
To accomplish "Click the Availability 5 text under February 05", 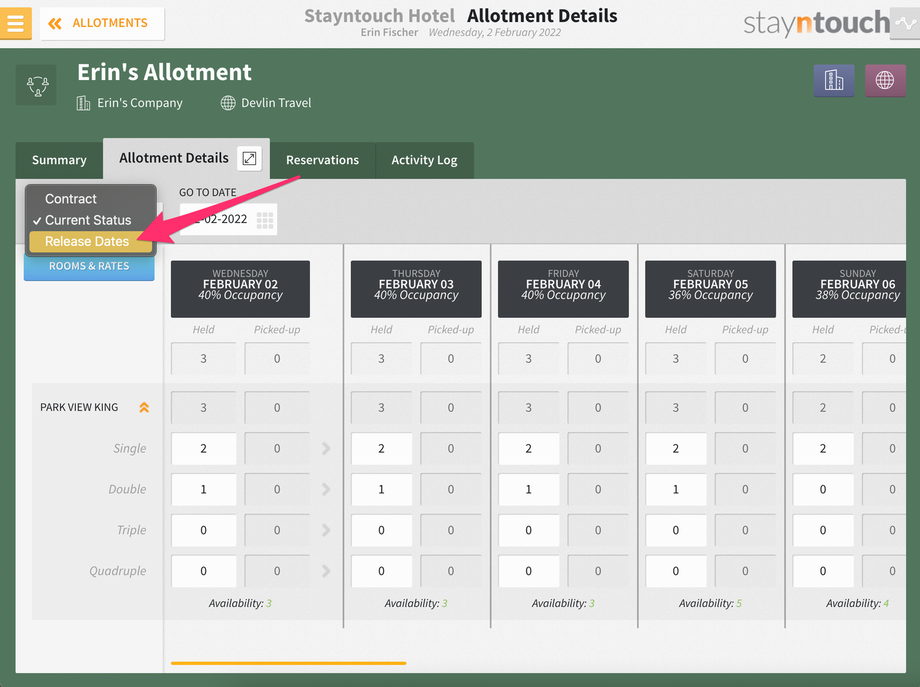I will [x=711, y=603].
